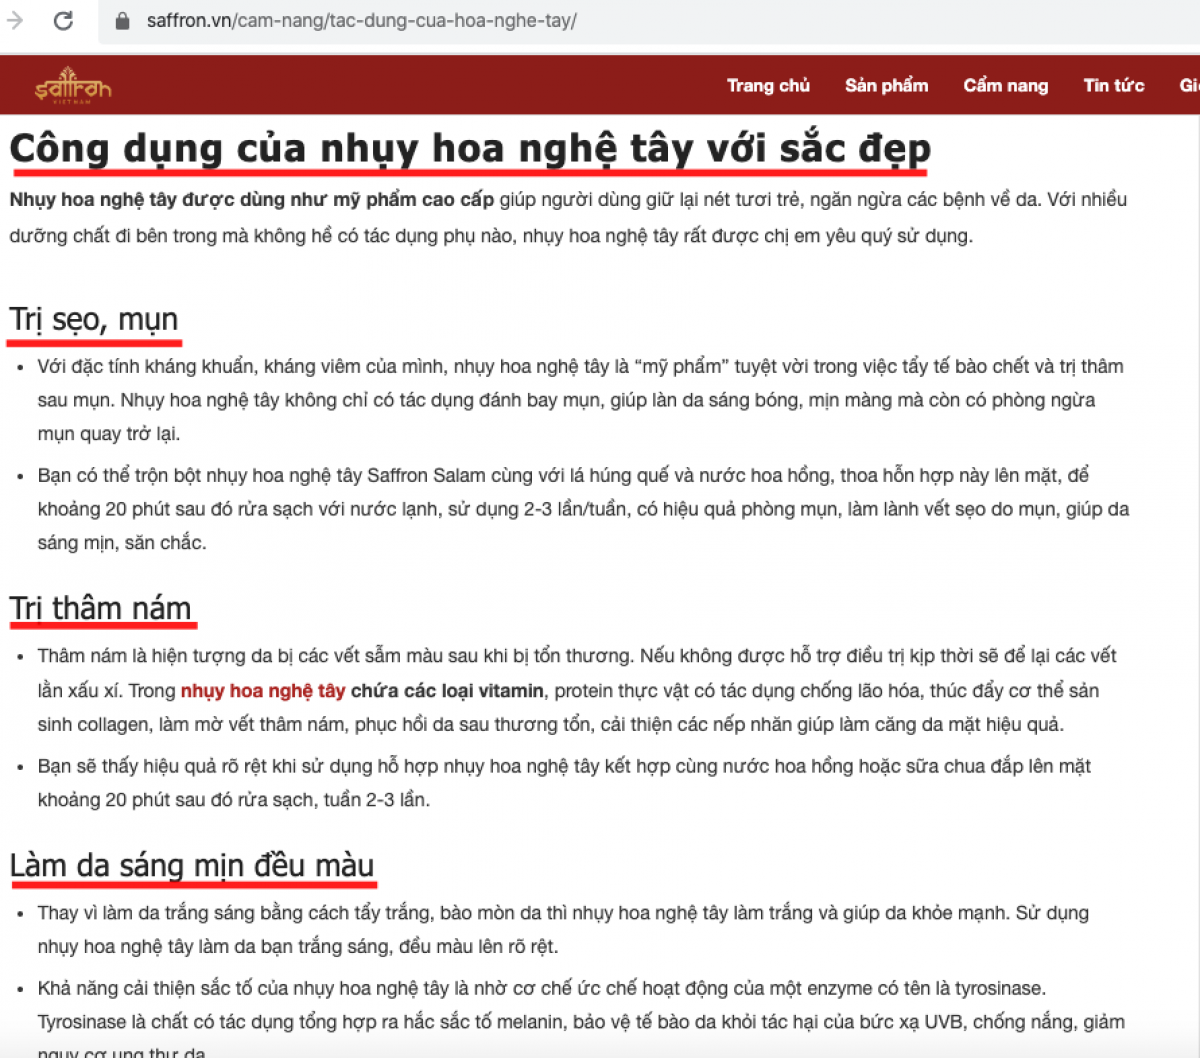Image resolution: width=1200 pixels, height=1058 pixels.
Task: Click the saffron.vn address bar URL
Action: coord(361,21)
